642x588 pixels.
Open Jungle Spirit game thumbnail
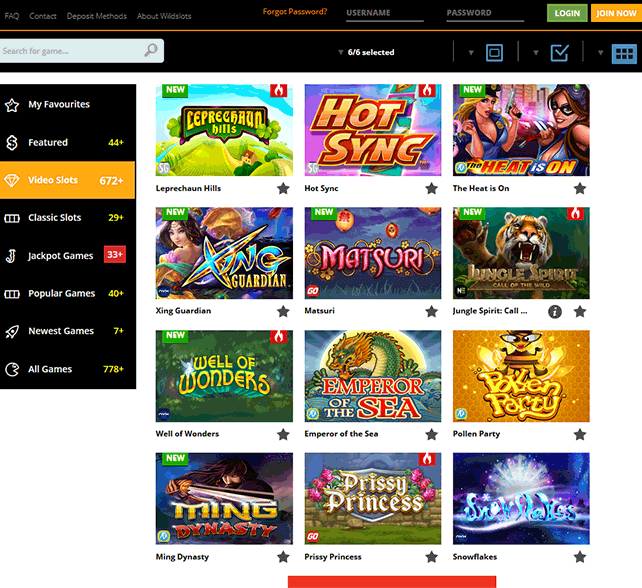(x=521, y=253)
